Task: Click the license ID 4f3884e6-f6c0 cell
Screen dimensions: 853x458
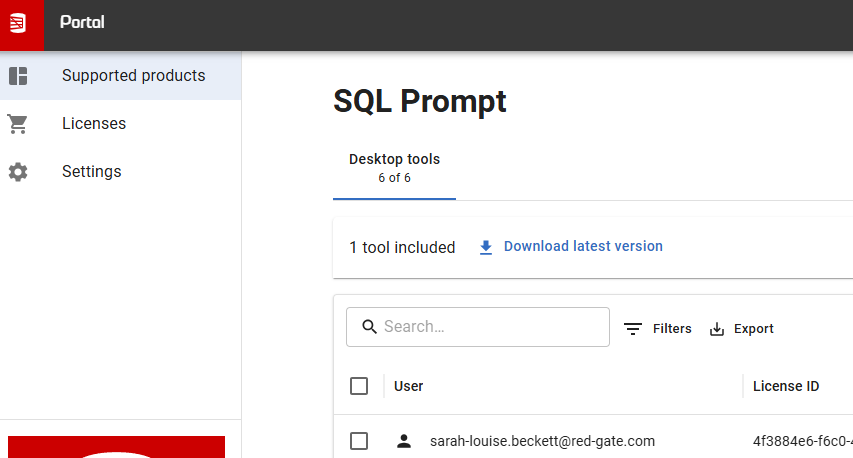Action: (803, 441)
